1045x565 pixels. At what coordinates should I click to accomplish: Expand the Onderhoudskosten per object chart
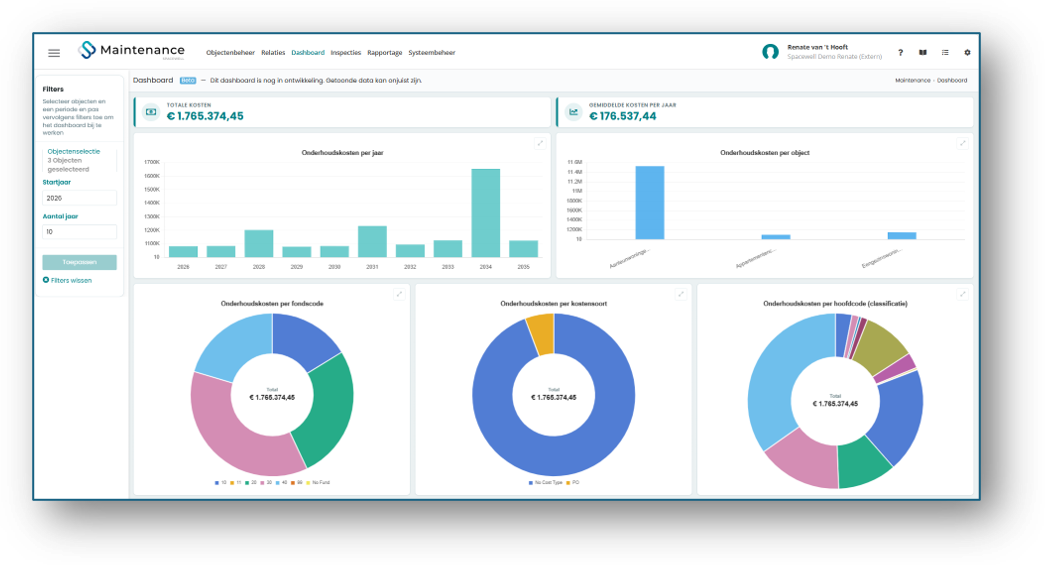coord(962,143)
